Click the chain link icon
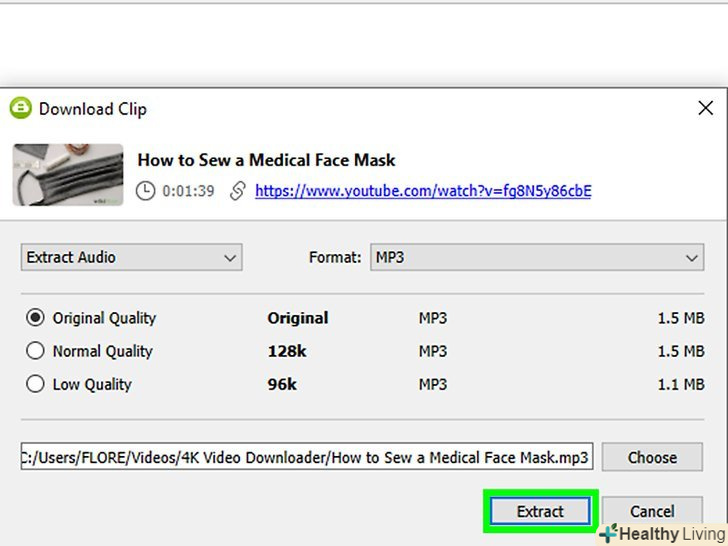728x546 pixels. [x=238, y=191]
